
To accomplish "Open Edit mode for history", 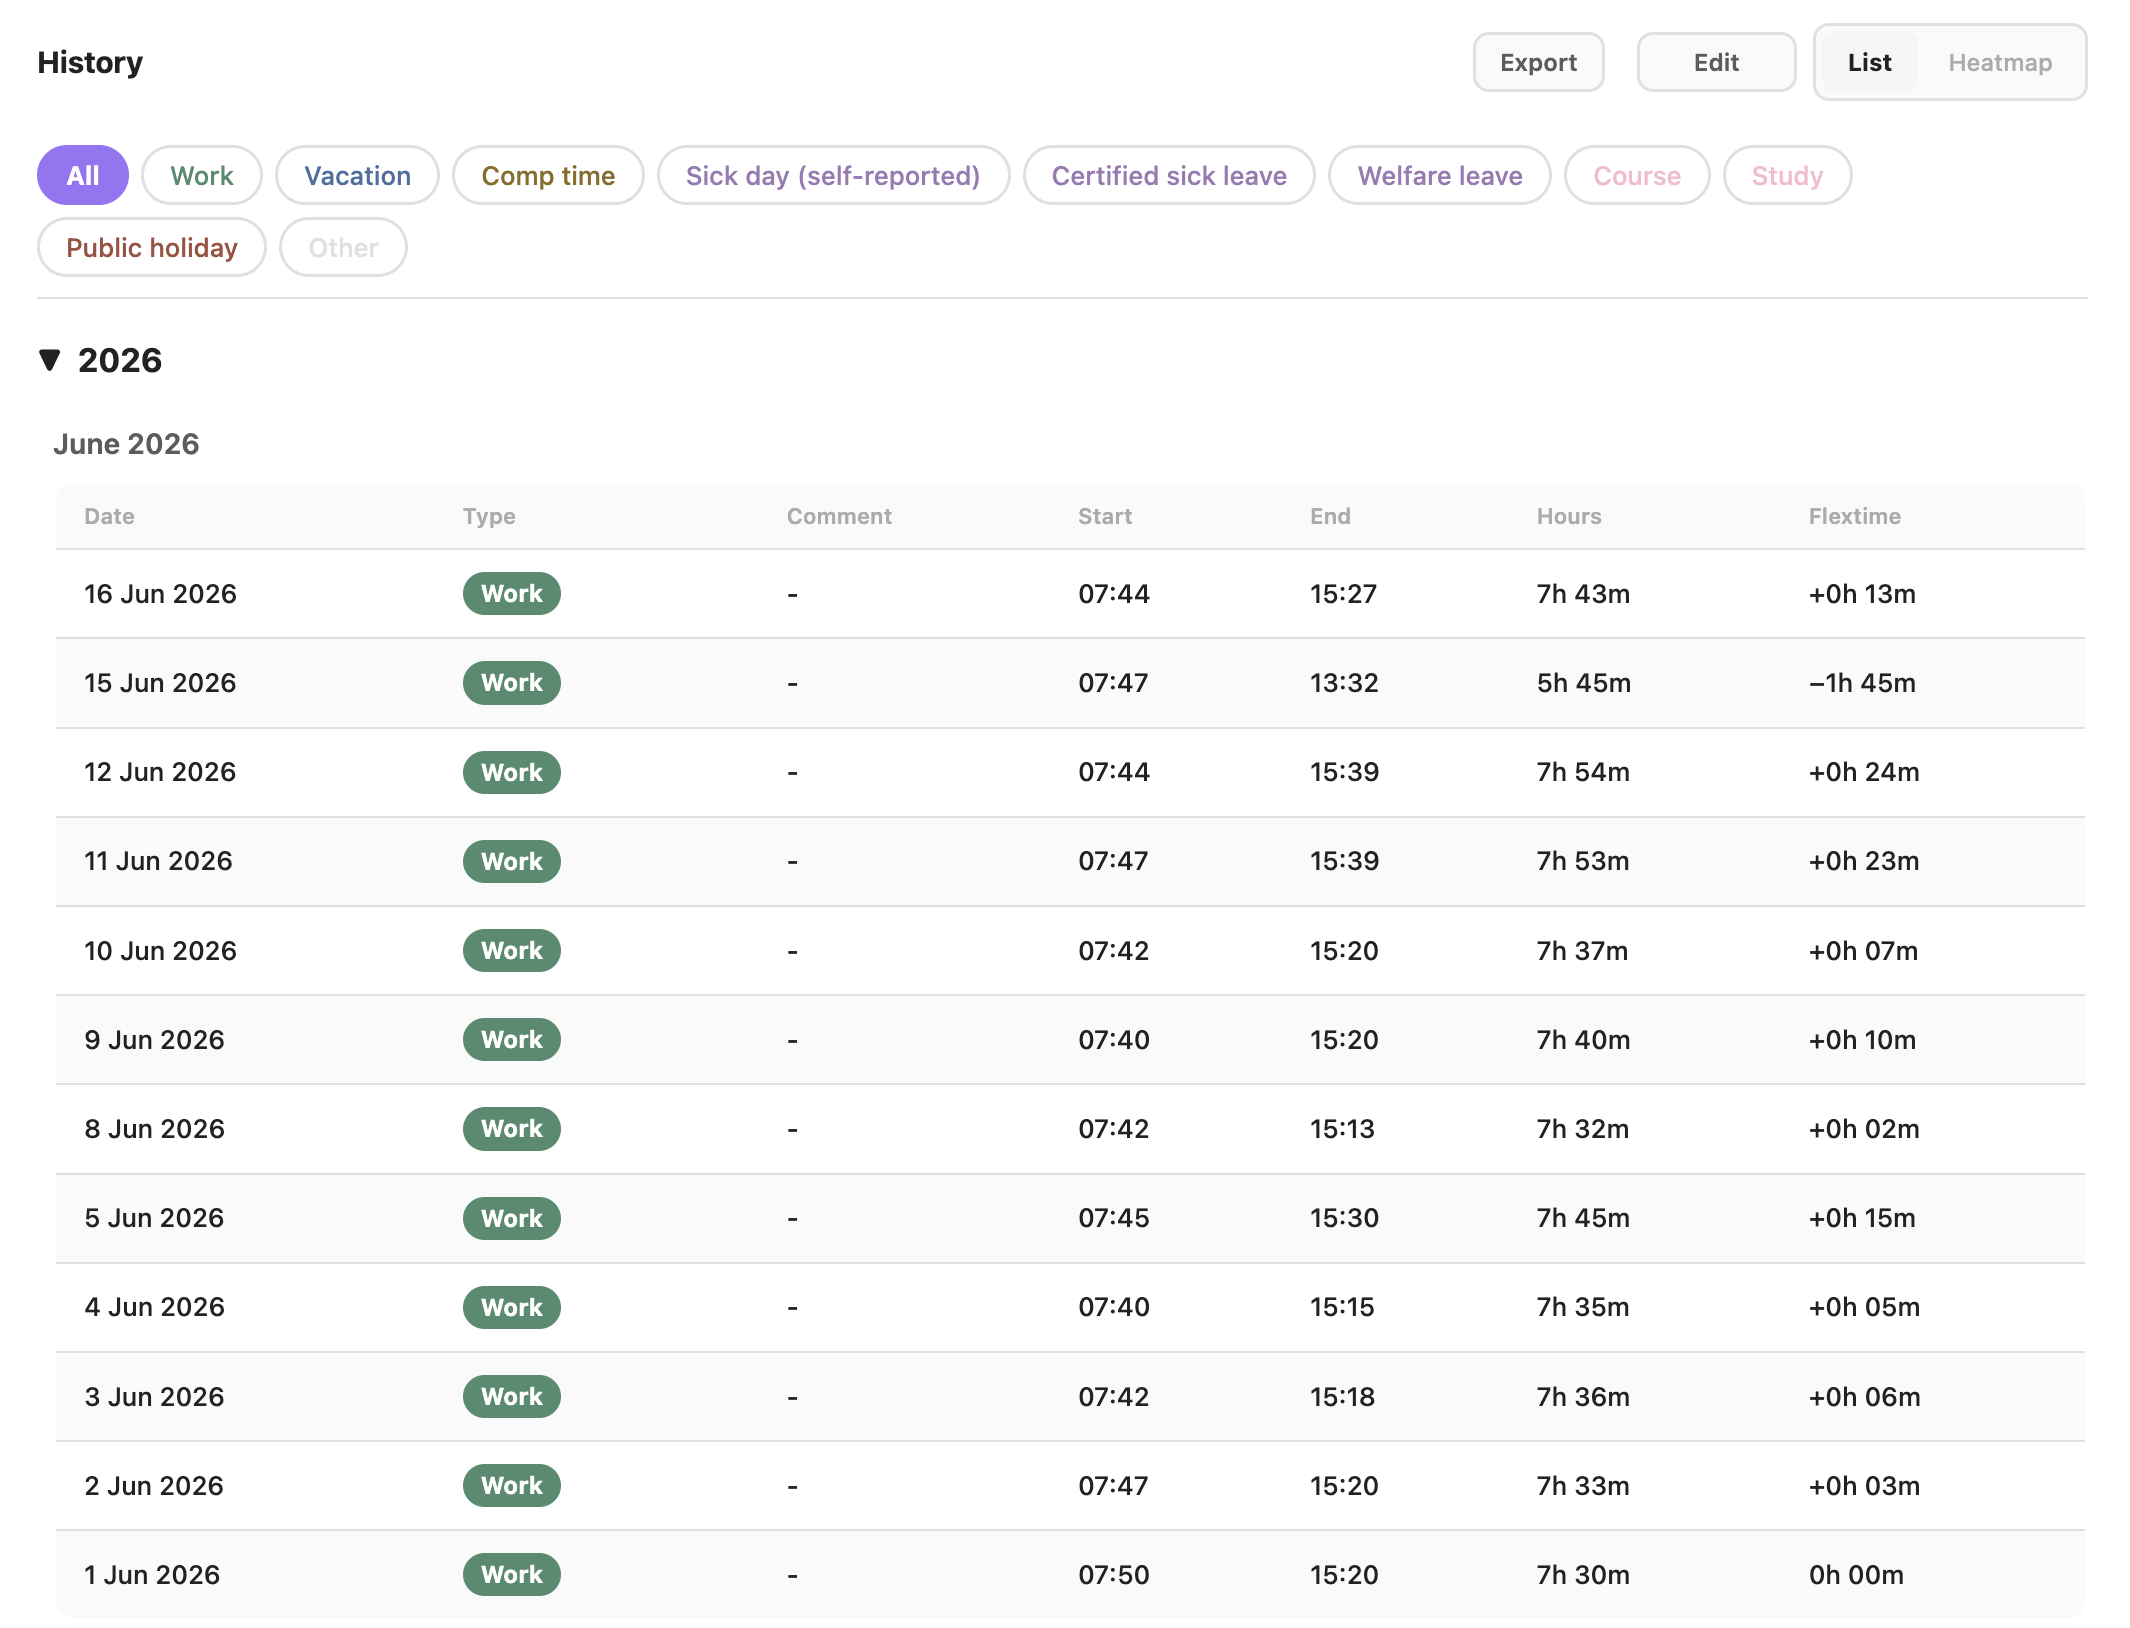I will pyautogui.click(x=1716, y=62).
